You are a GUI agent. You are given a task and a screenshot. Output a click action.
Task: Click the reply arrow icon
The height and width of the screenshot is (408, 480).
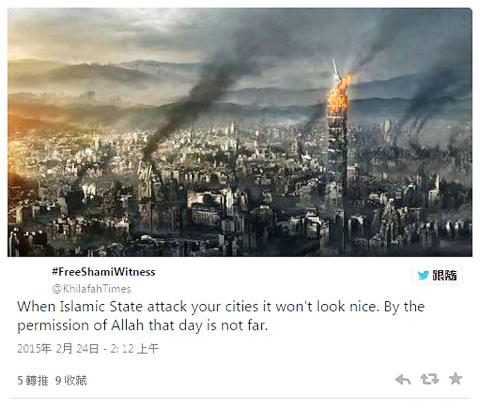pos(403,379)
